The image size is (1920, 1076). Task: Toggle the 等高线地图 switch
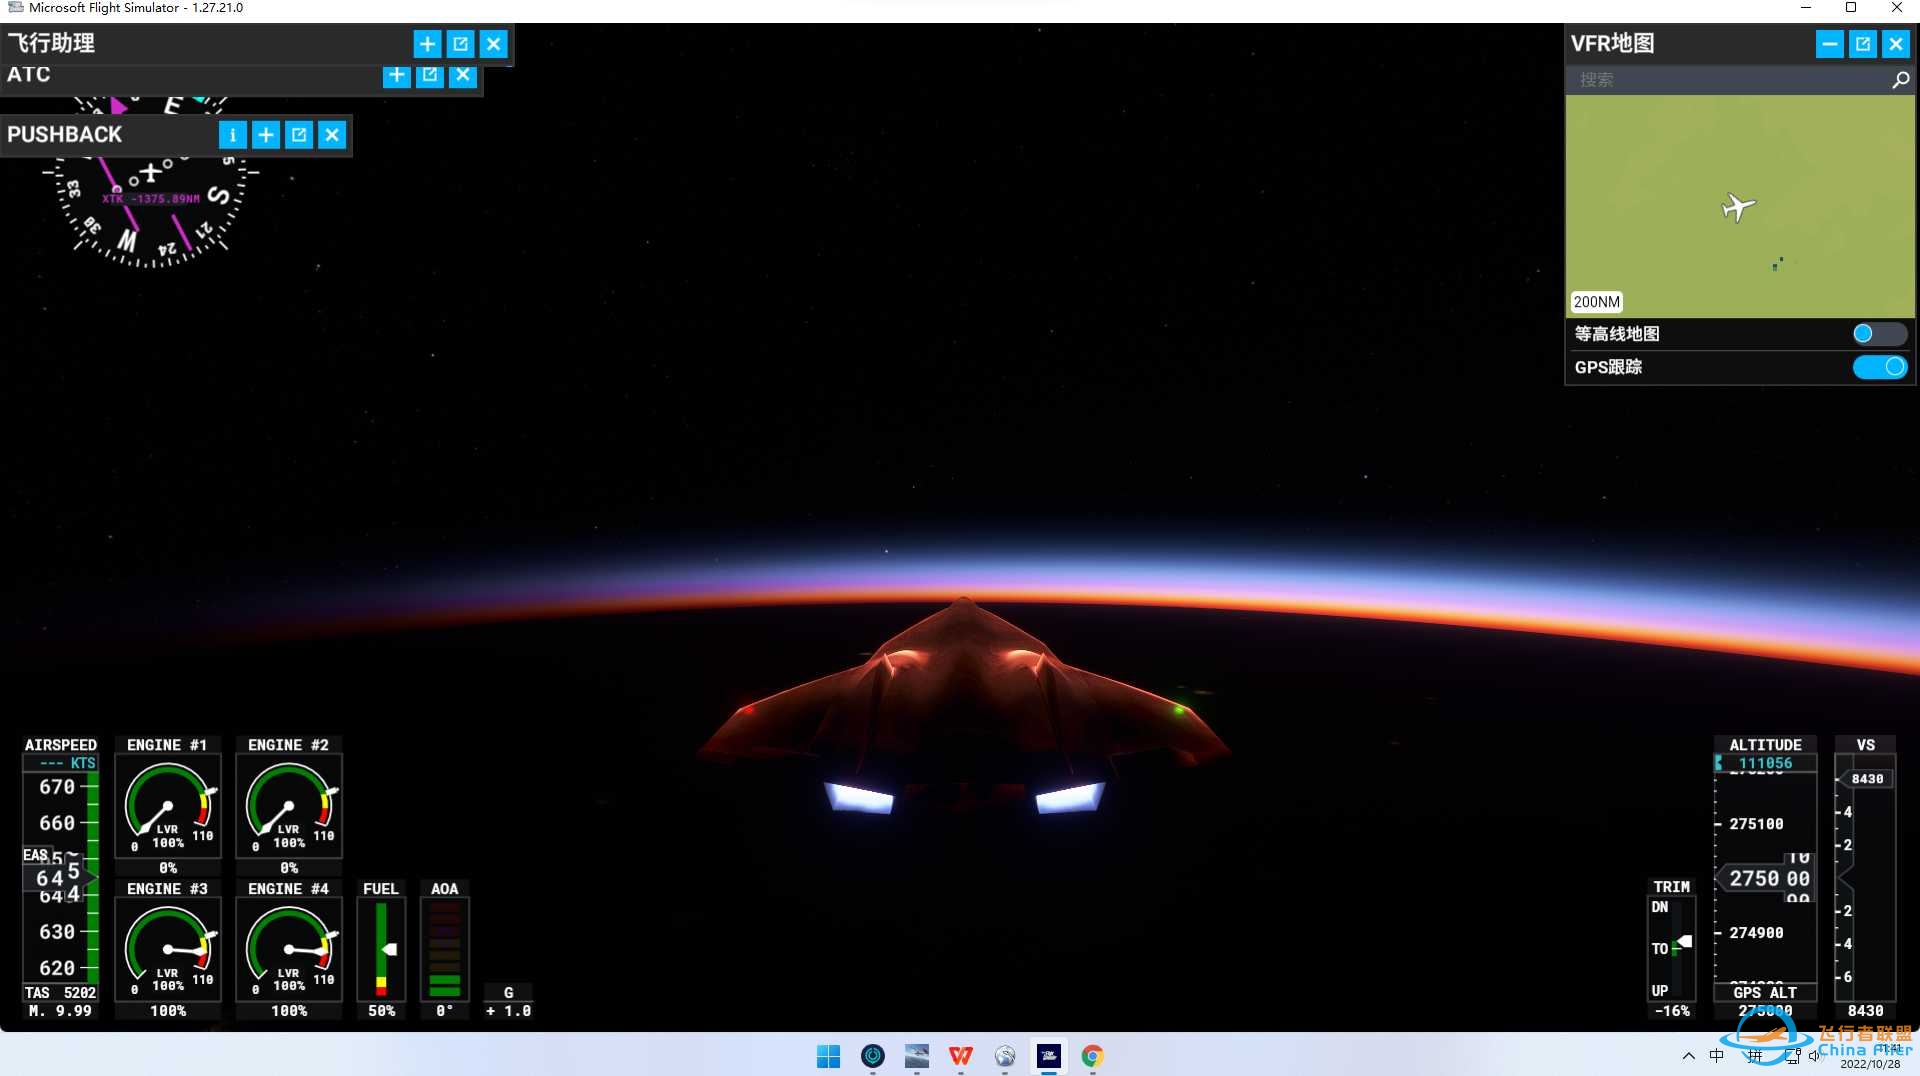(1878, 334)
